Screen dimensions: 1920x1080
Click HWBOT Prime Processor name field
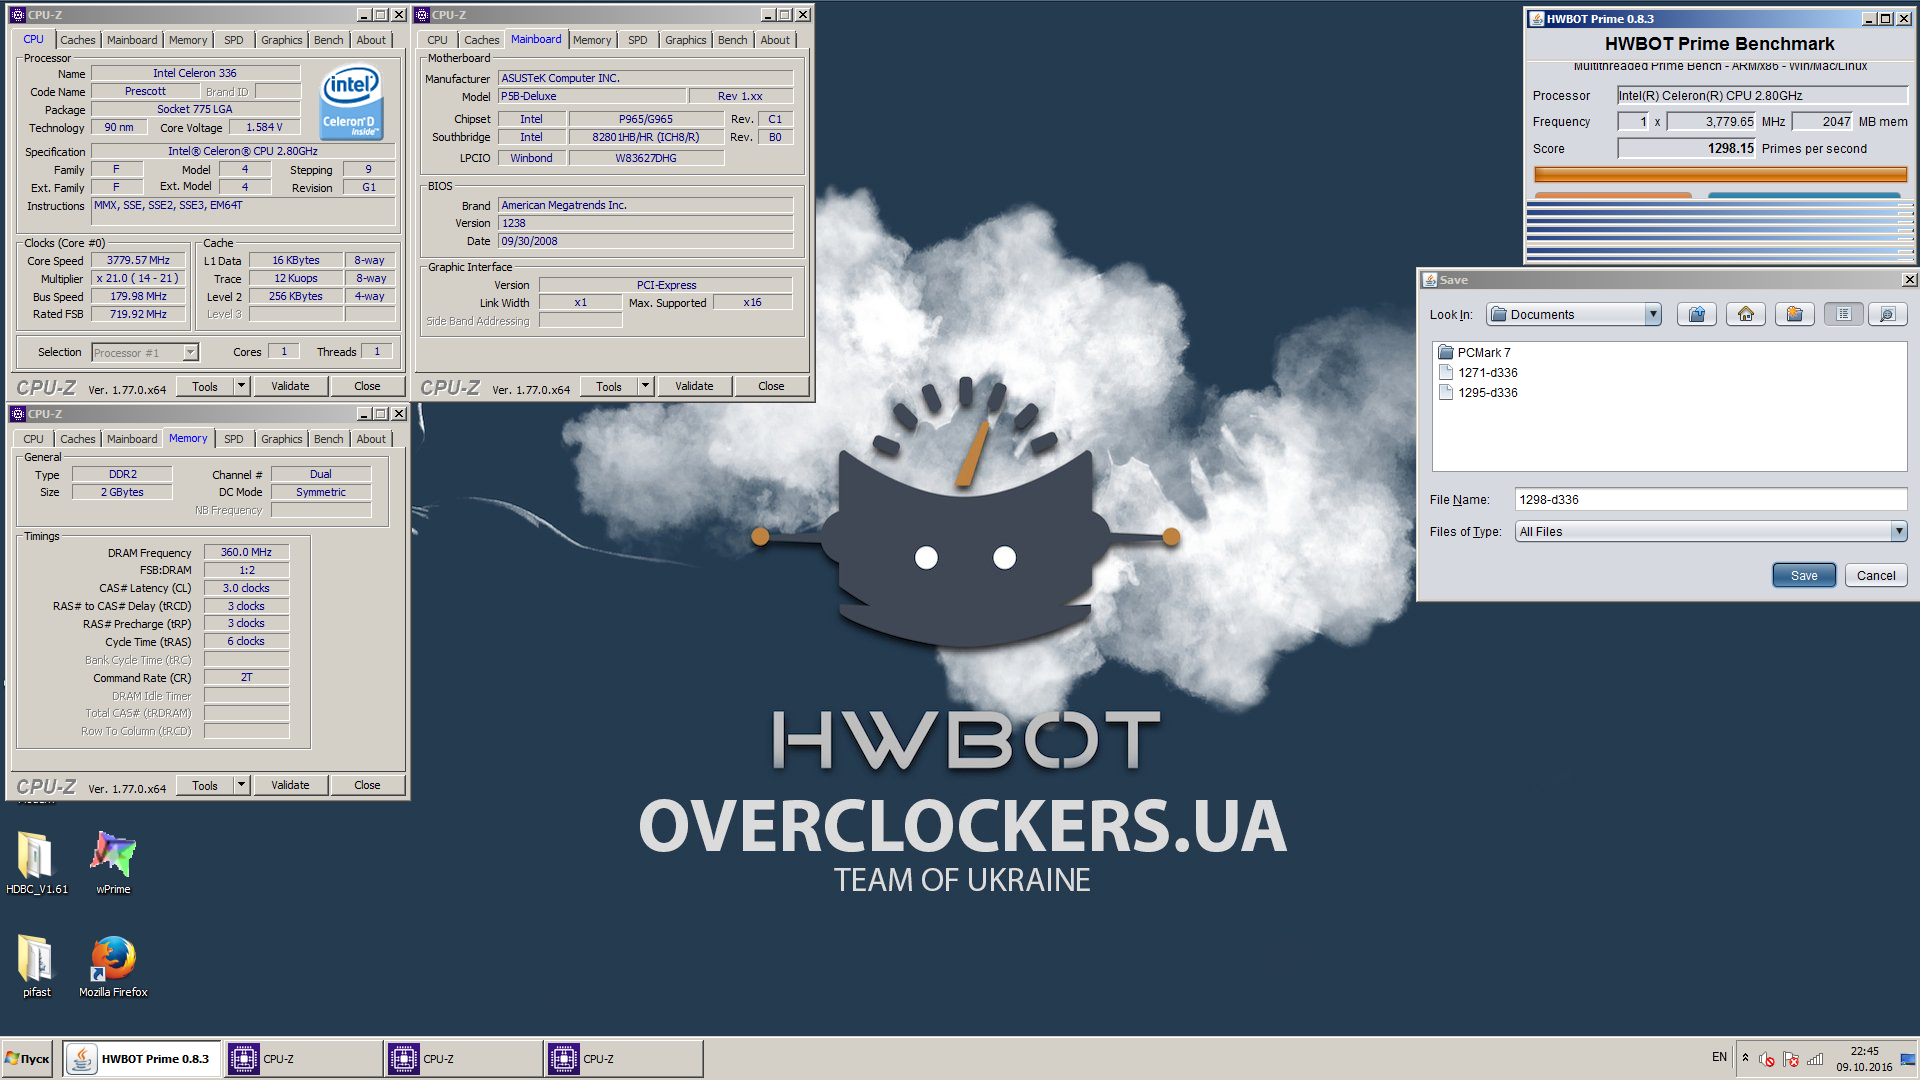pos(1762,95)
